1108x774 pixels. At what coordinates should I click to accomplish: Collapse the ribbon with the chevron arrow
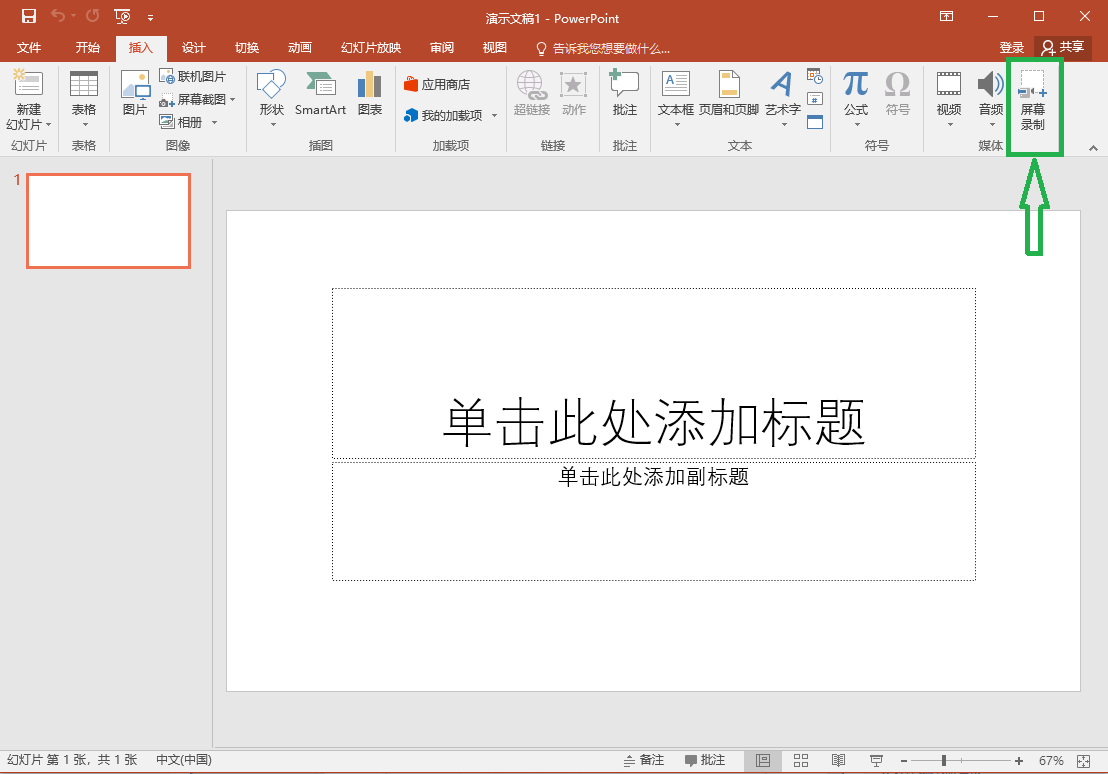(x=1093, y=148)
